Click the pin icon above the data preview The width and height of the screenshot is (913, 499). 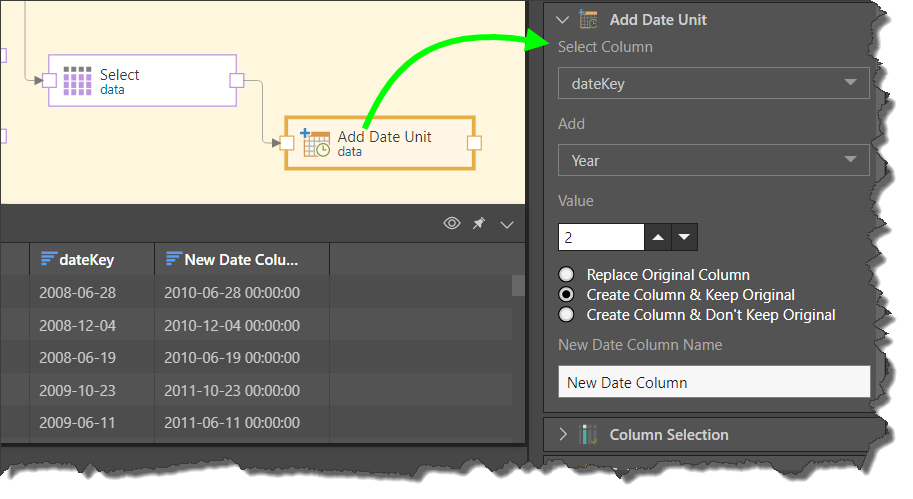click(x=479, y=224)
